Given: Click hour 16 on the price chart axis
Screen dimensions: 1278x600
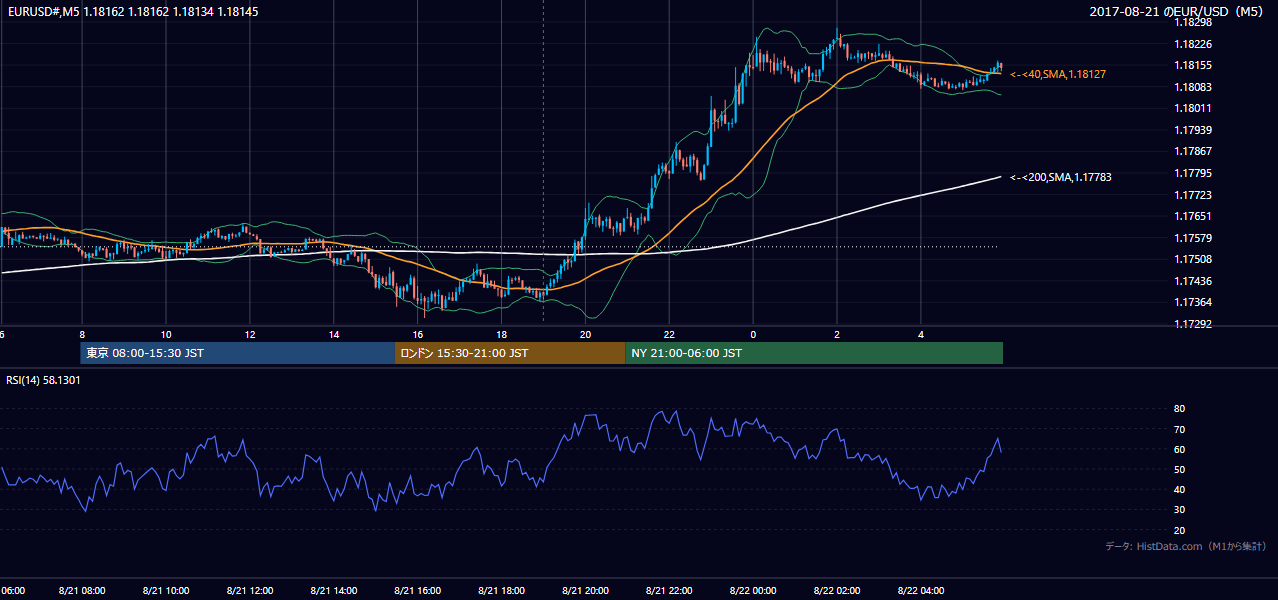Looking at the screenshot, I should (x=418, y=334).
